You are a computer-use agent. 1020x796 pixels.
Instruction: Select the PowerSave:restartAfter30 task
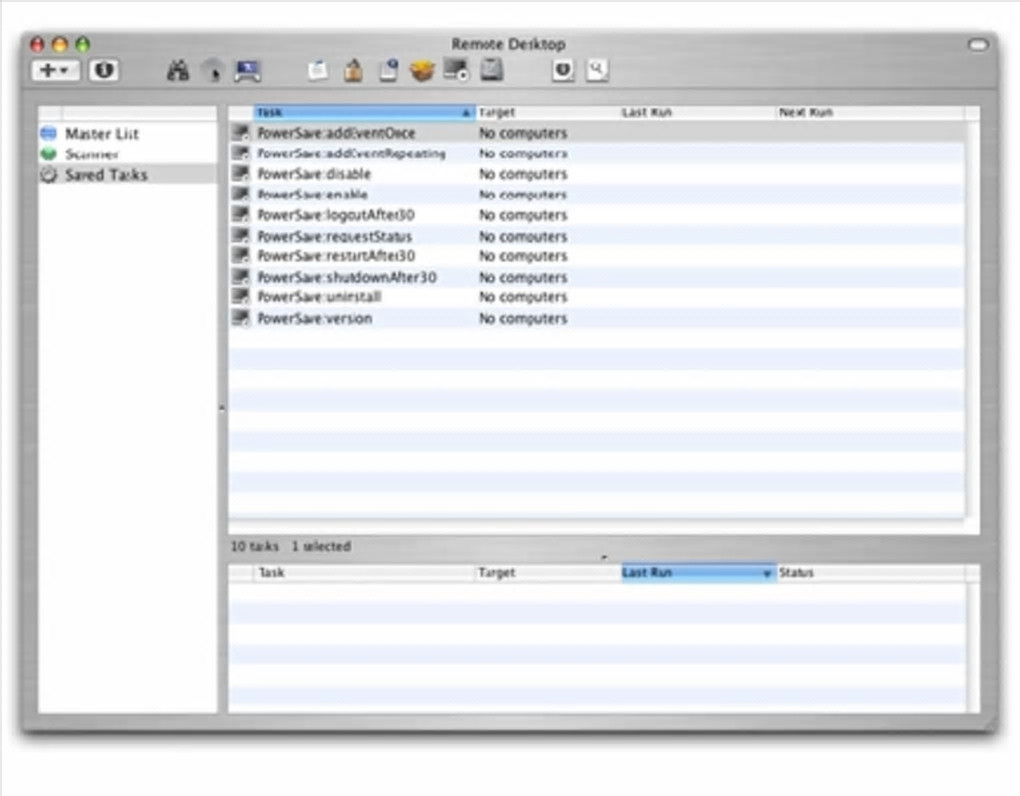597,256
